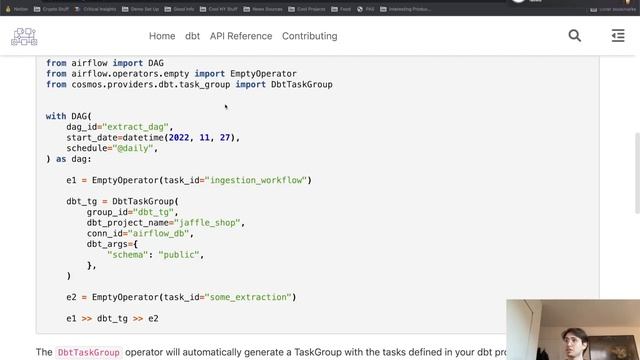The width and height of the screenshot is (640, 360).
Task: Click the "schema": "public" line
Action: tap(156, 254)
